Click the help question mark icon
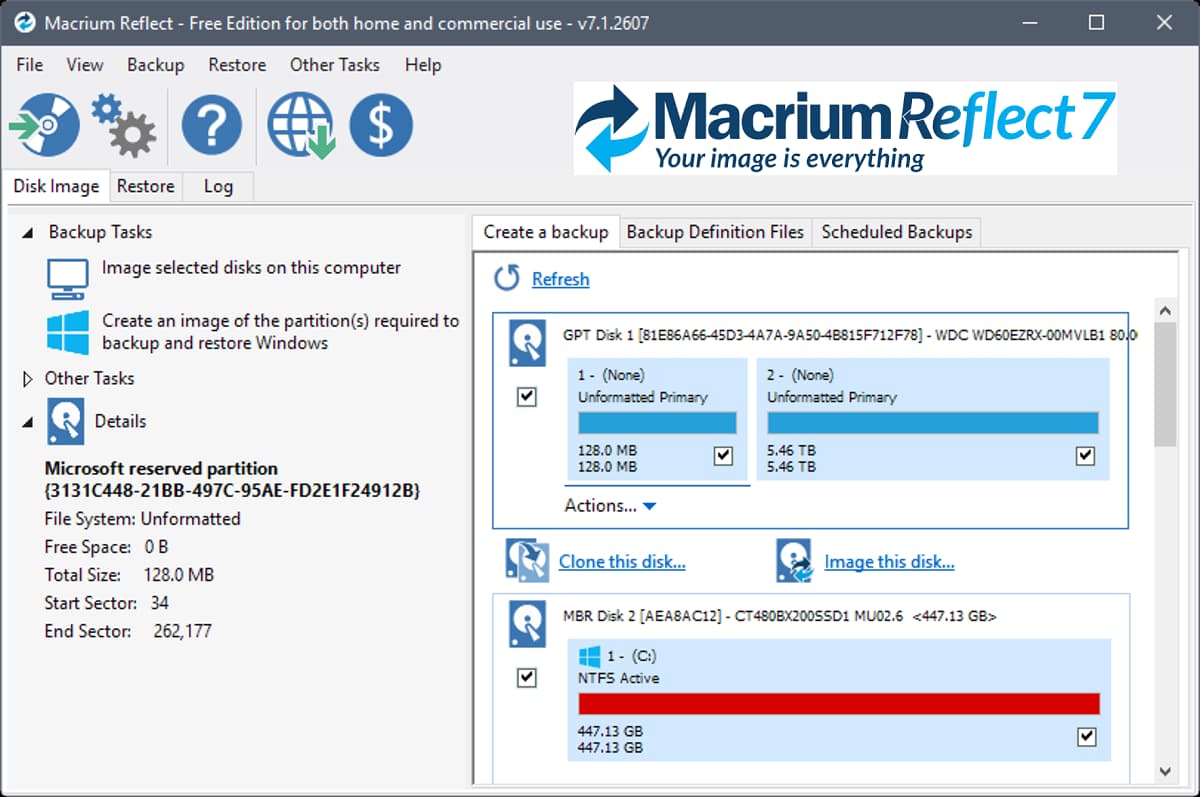 click(x=211, y=126)
